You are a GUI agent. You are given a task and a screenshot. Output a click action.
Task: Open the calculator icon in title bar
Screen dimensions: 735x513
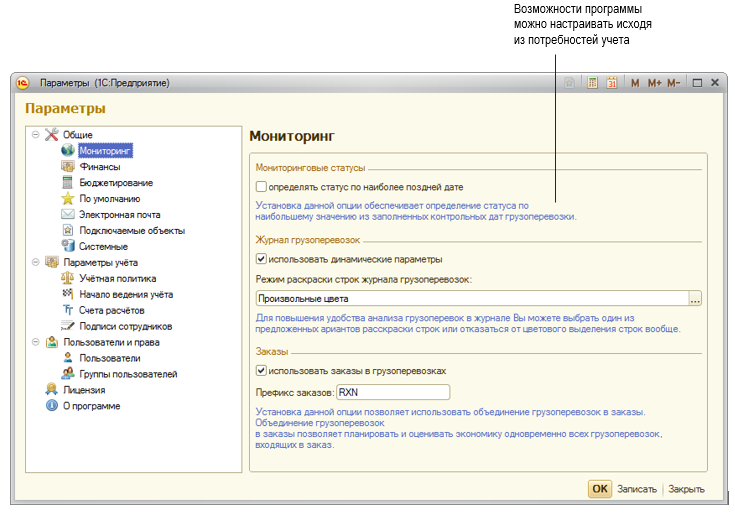point(592,83)
